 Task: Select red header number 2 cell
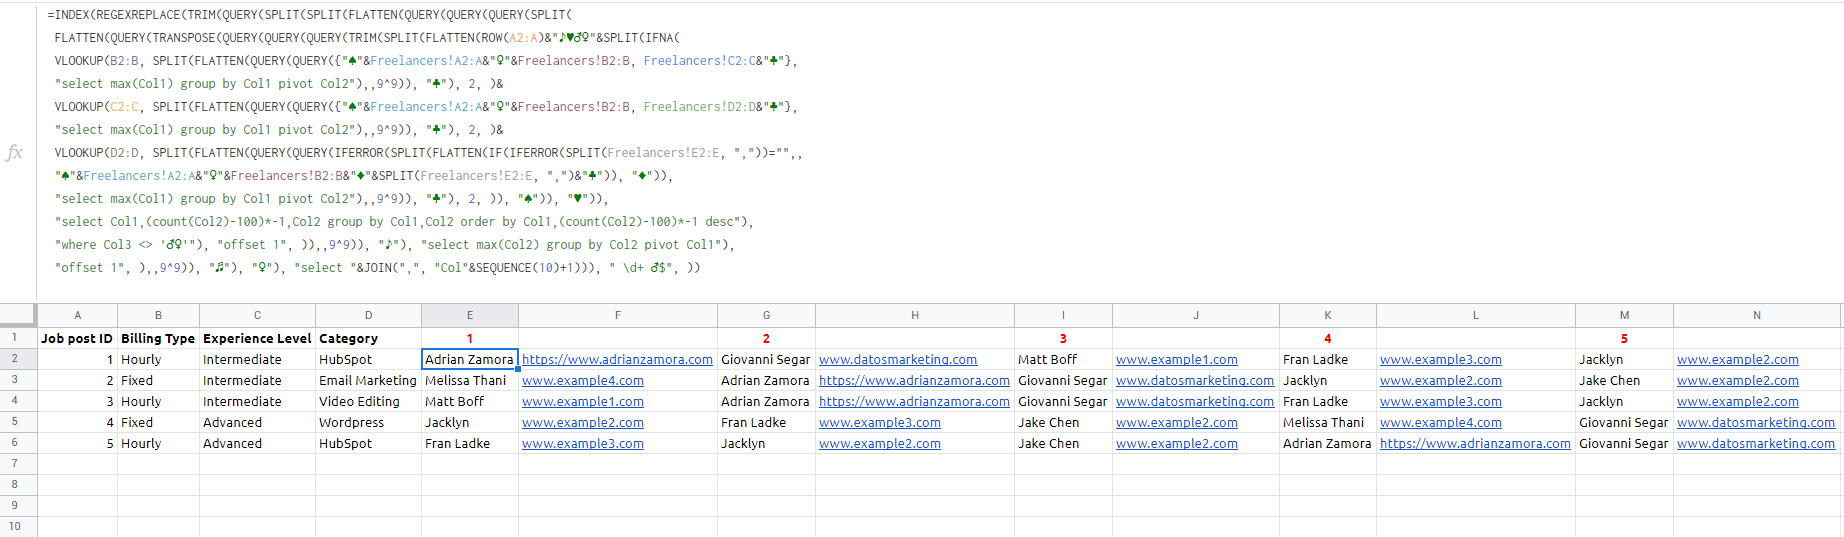(x=766, y=338)
